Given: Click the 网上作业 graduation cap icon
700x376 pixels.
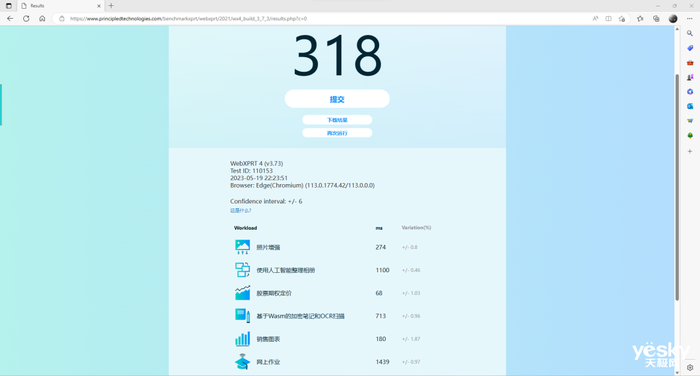Looking at the screenshot, I should pyautogui.click(x=242, y=362).
